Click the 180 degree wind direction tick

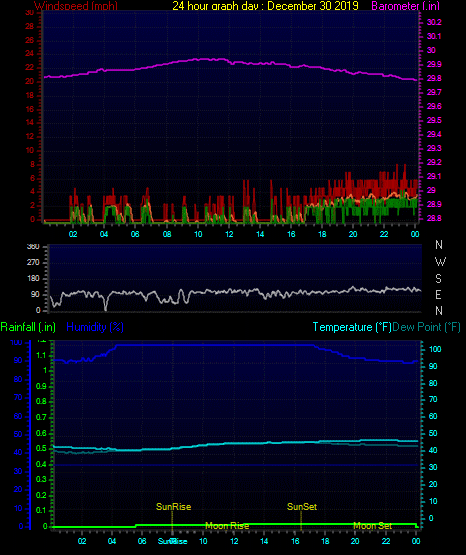point(33,279)
